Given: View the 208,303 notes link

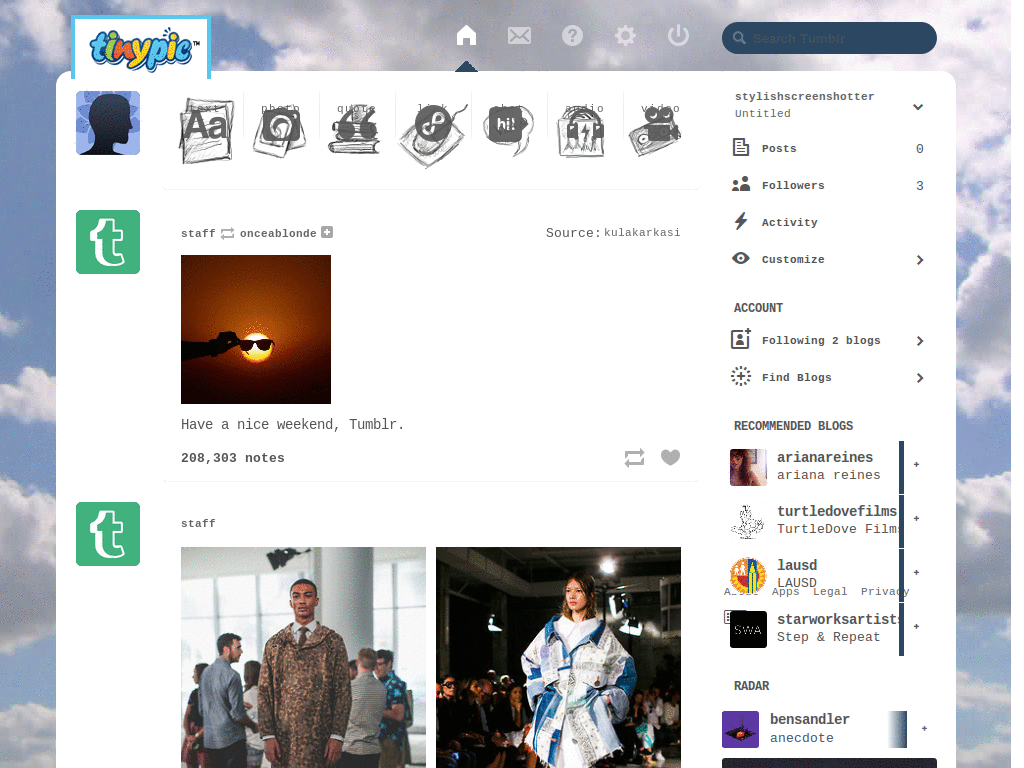Looking at the screenshot, I should 232,458.
